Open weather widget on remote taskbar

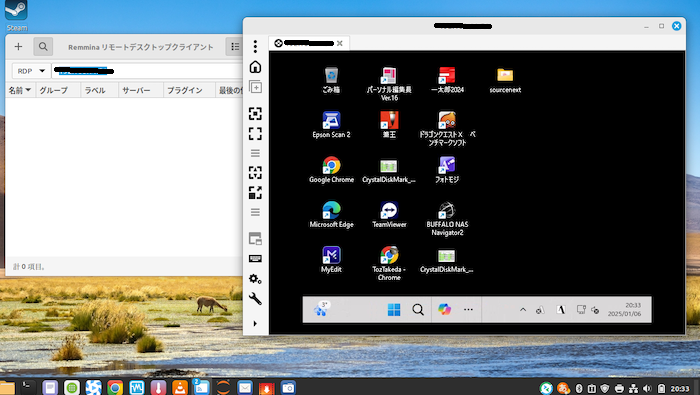tap(321, 309)
